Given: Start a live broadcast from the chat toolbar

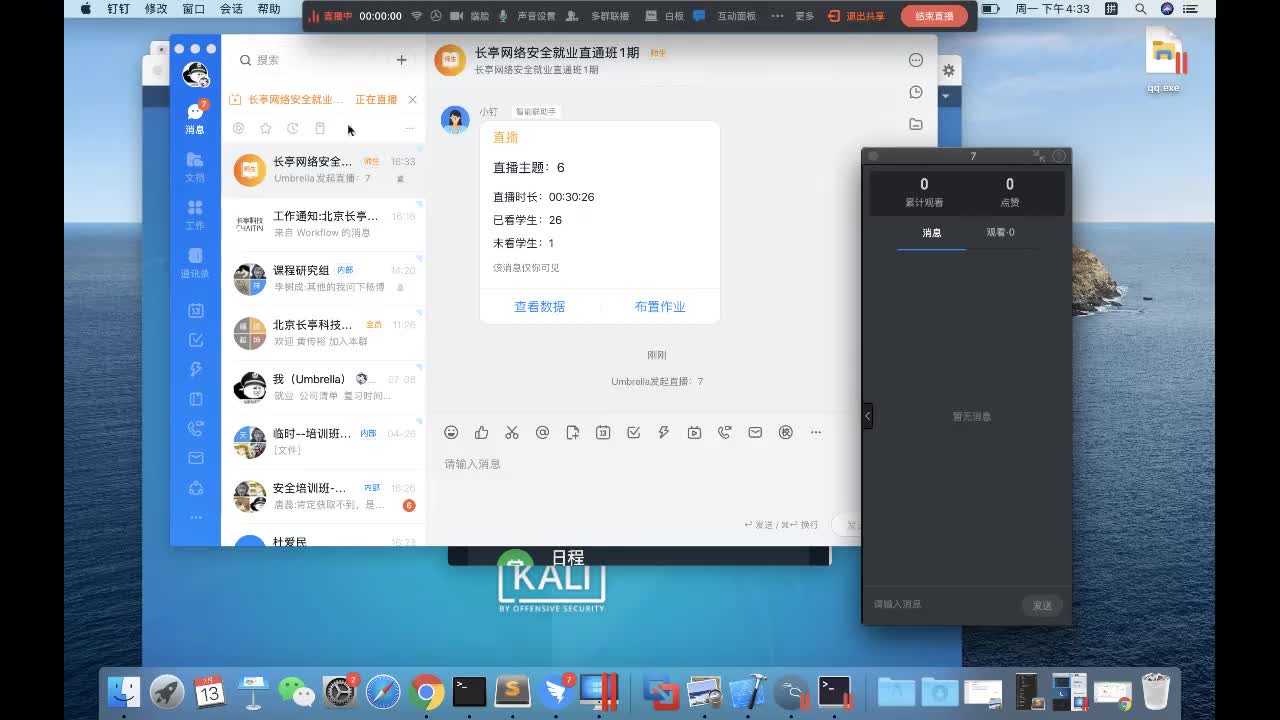Looking at the screenshot, I should (x=694, y=432).
